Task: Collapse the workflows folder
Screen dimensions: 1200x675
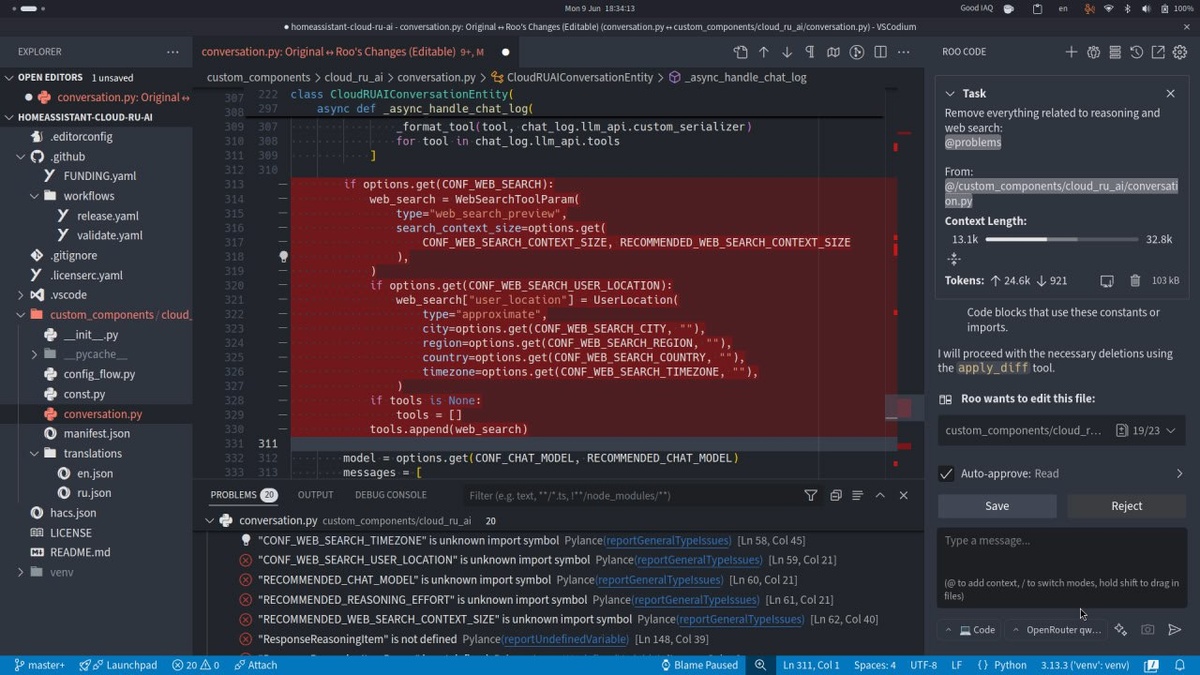Action: coord(34,196)
